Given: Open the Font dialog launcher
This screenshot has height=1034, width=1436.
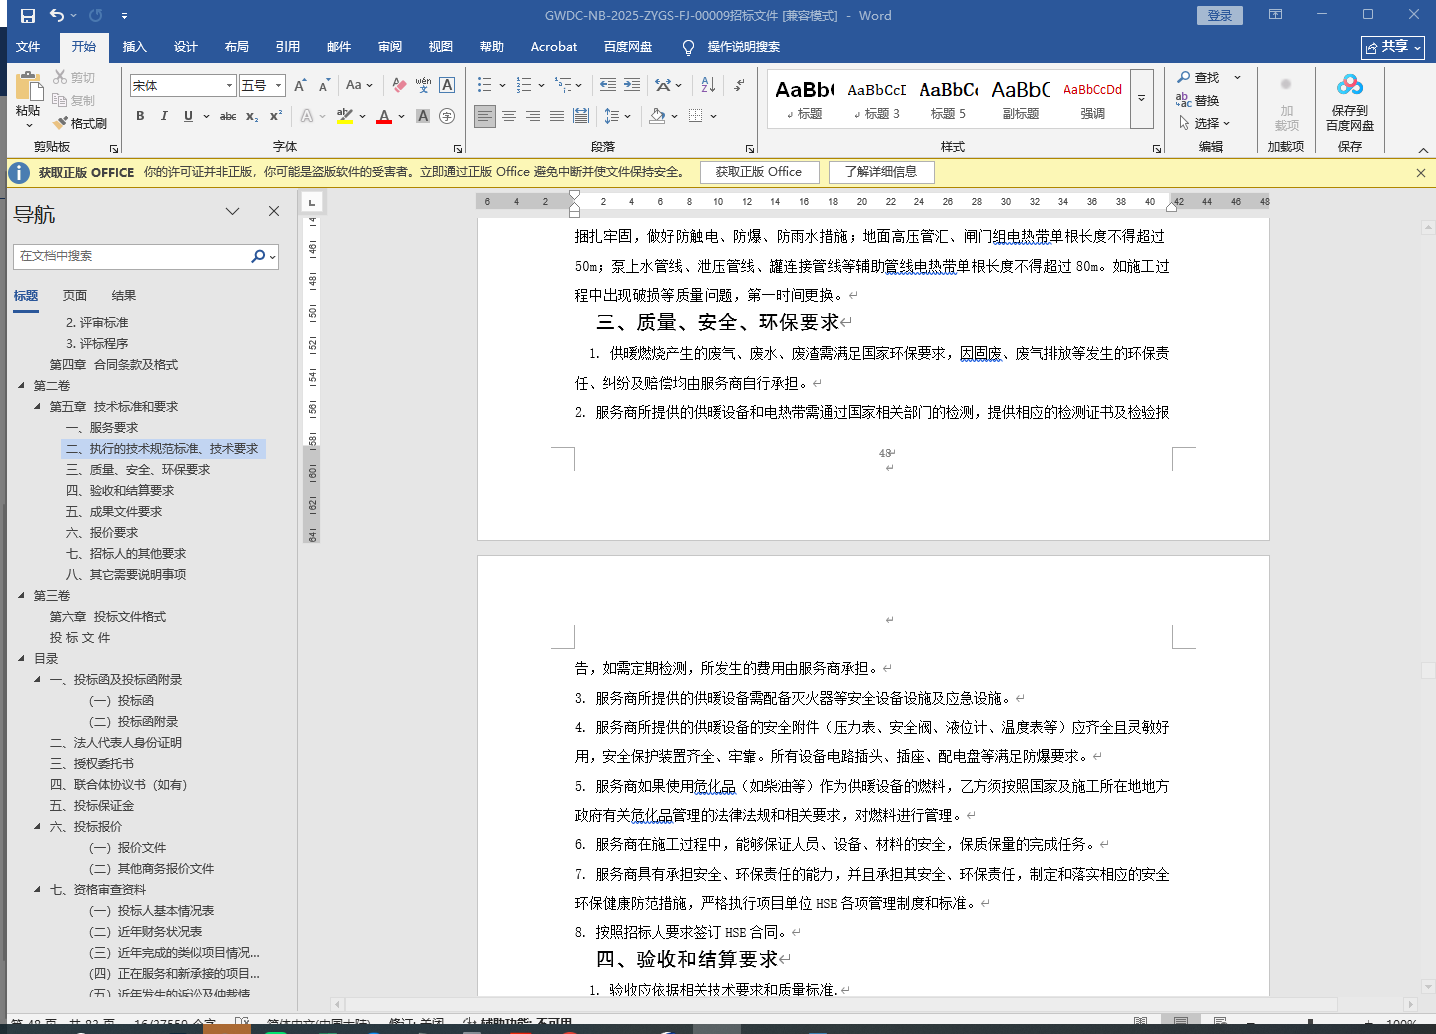Looking at the screenshot, I should [x=458, y=148].
